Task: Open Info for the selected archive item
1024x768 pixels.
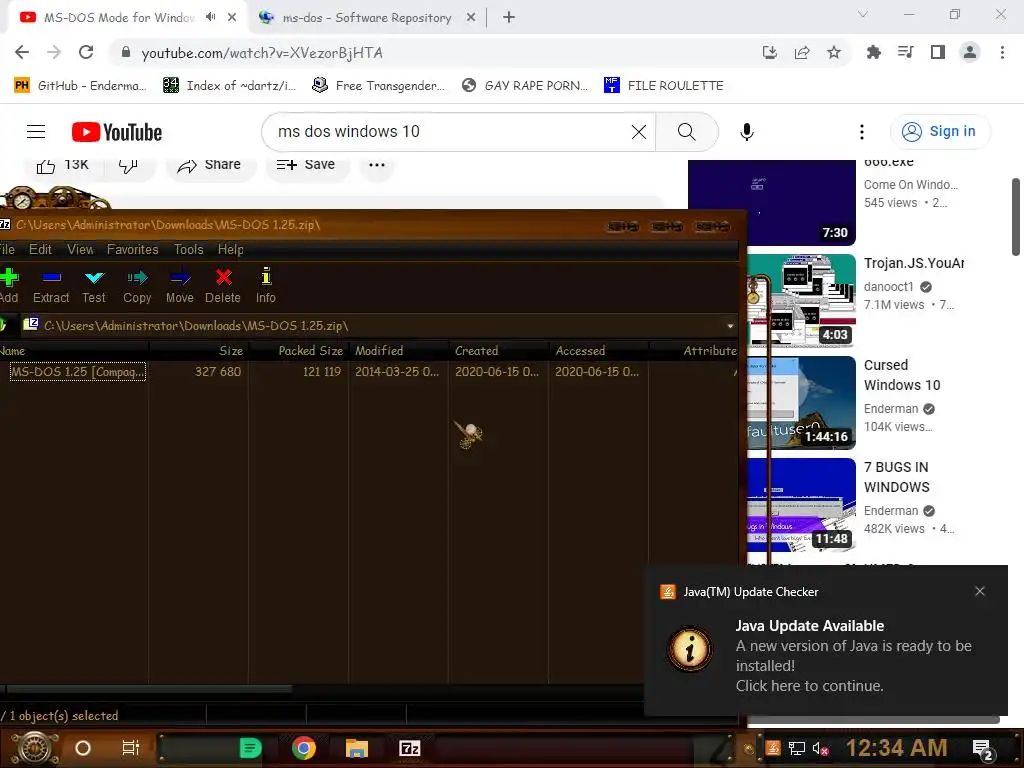Action: [x=266, y=286]
